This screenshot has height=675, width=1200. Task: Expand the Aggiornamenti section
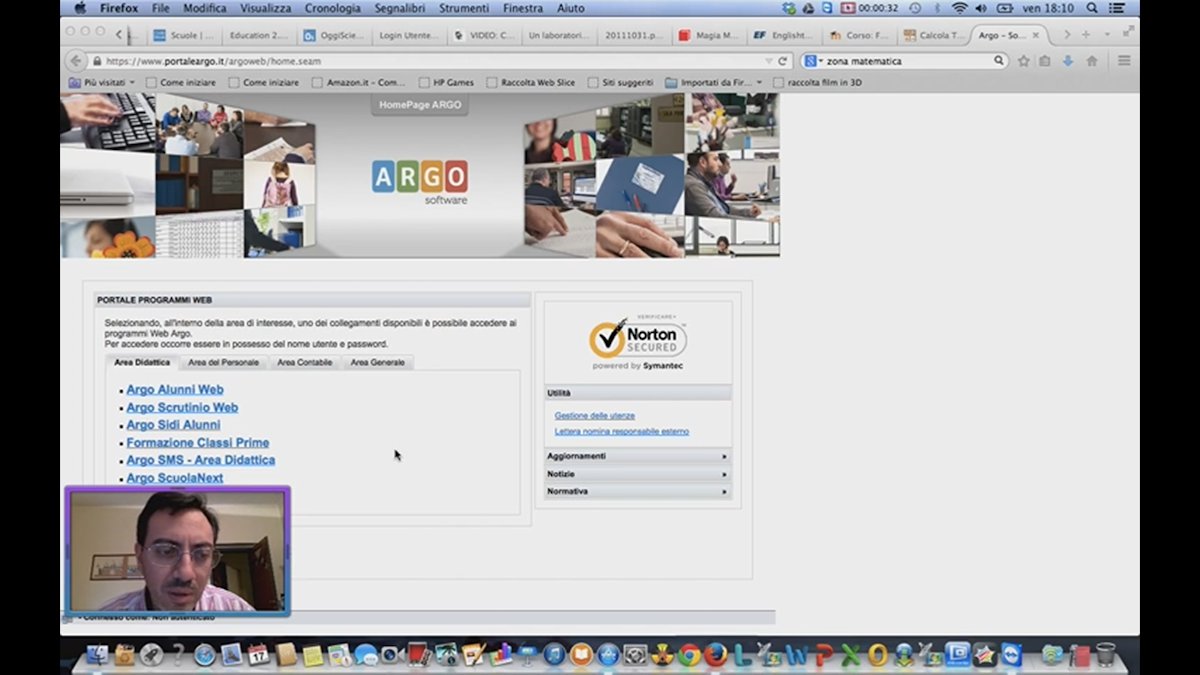(638, 456)
